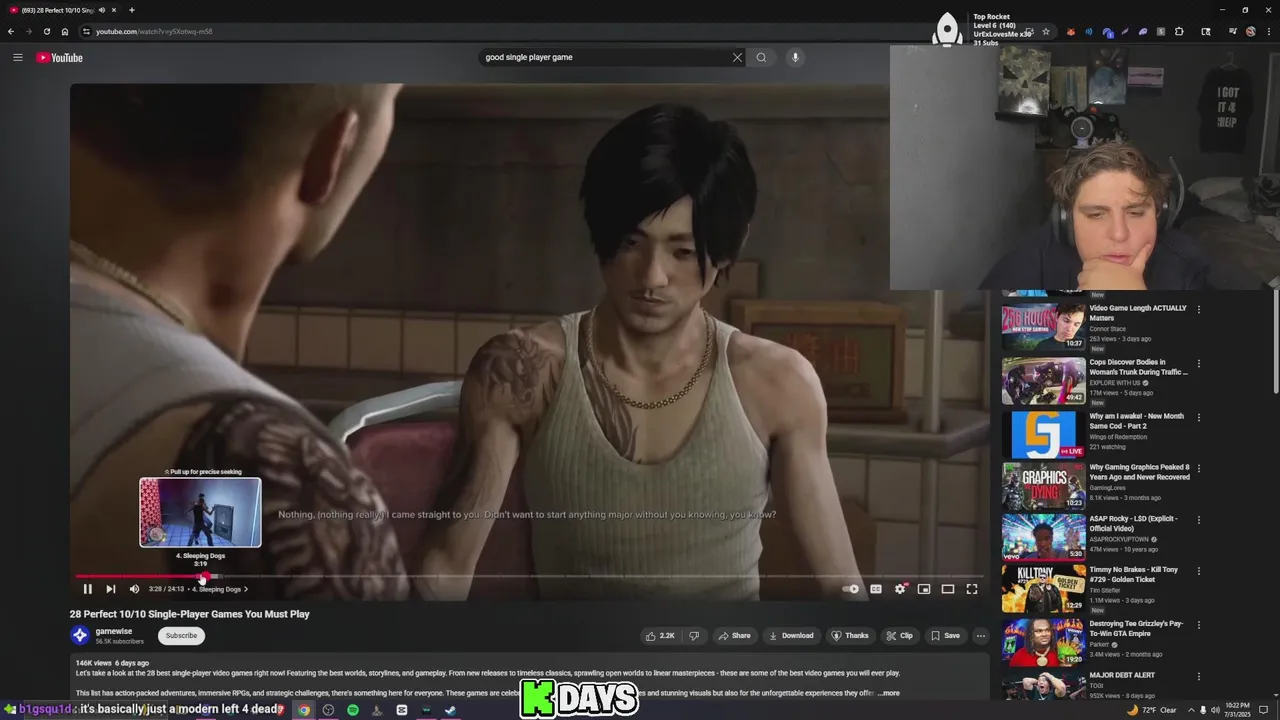Expand the description with '...more'

coord(888,693)
